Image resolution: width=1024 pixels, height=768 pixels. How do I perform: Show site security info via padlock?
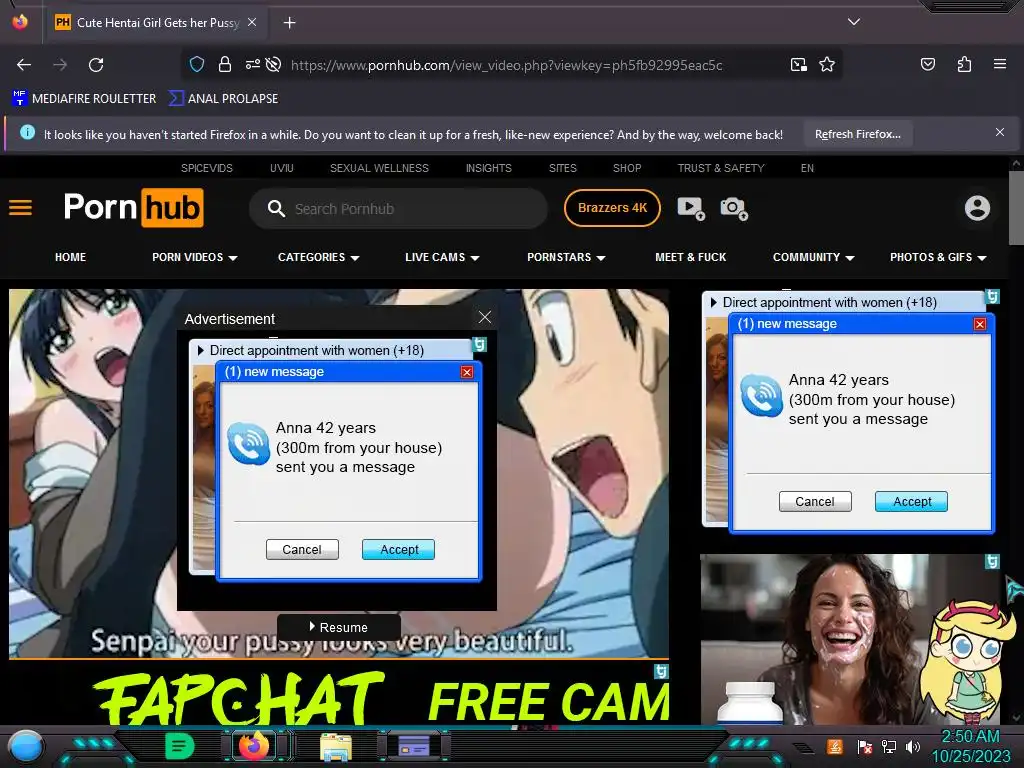pos(225,64)
